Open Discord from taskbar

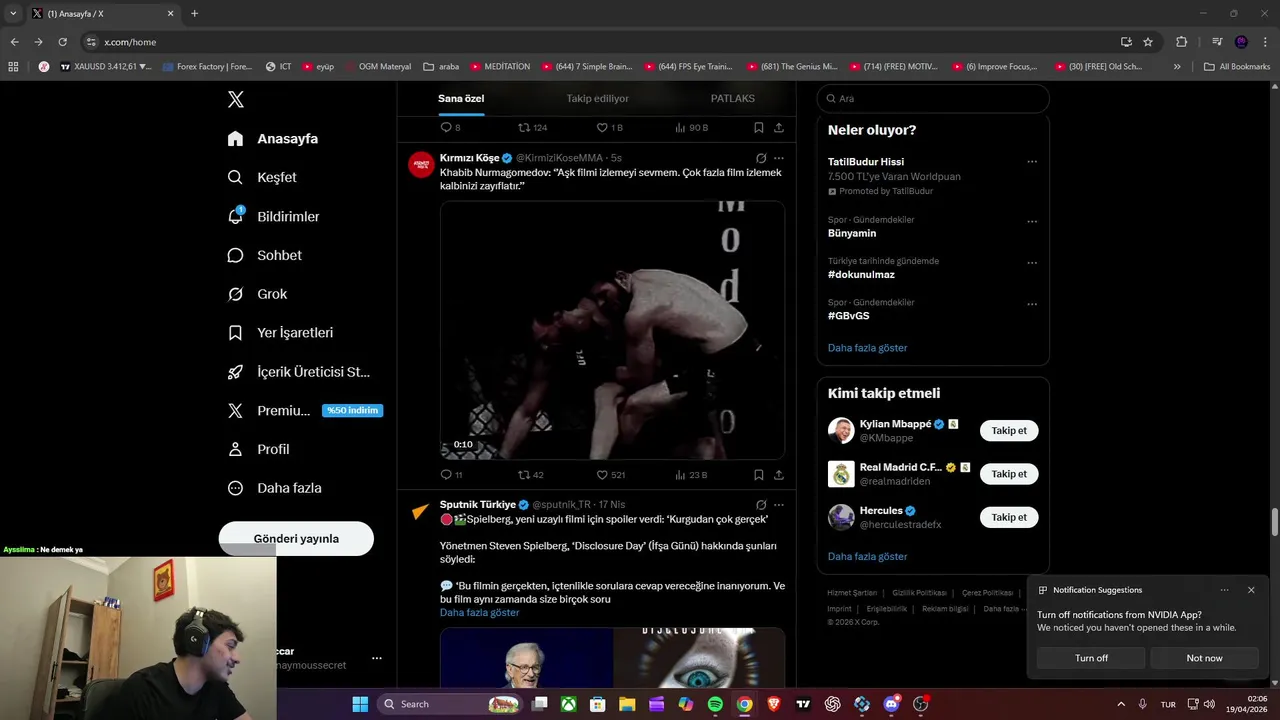pyautogui.click(x=891, y=704)
